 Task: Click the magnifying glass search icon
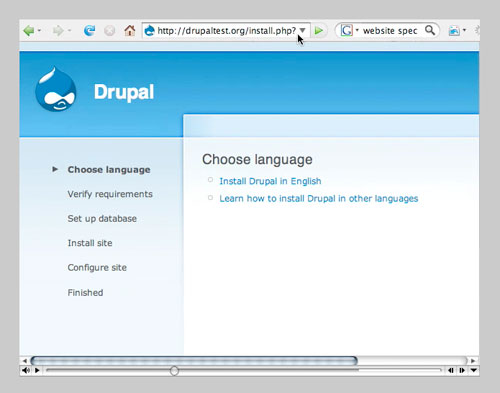(x=430, y=30)
